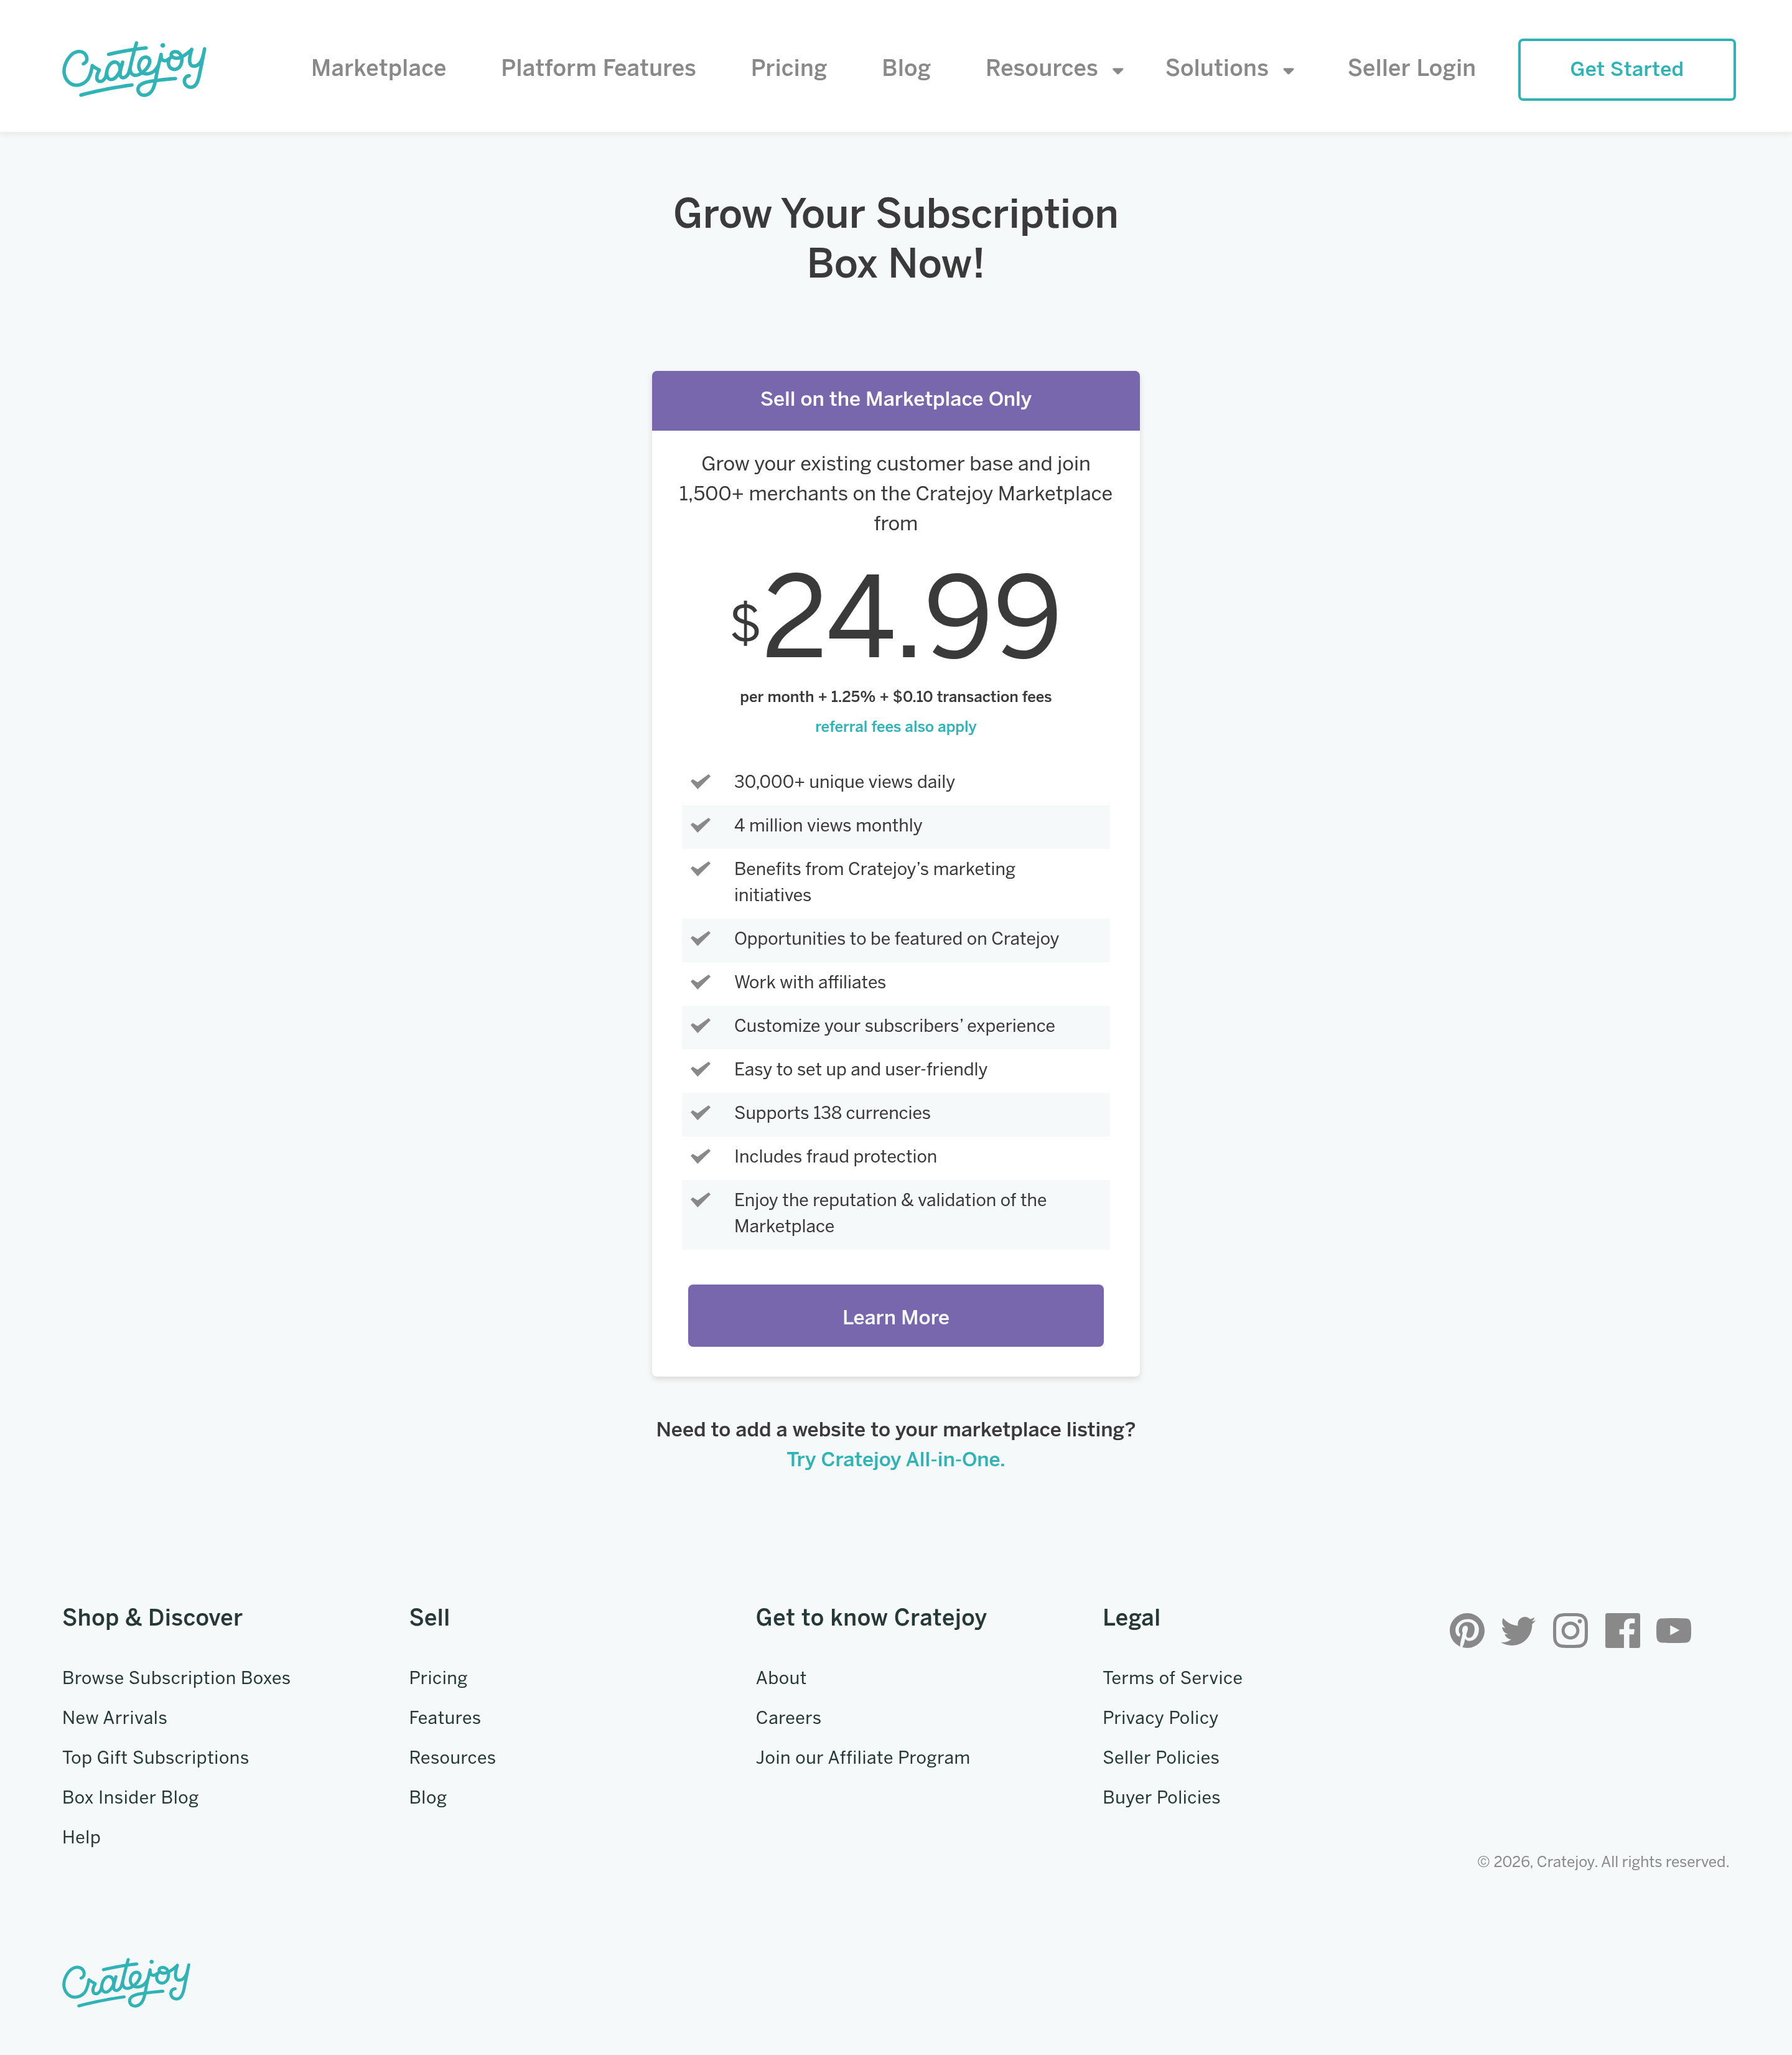Open Seller Login page

(1411, 68)
